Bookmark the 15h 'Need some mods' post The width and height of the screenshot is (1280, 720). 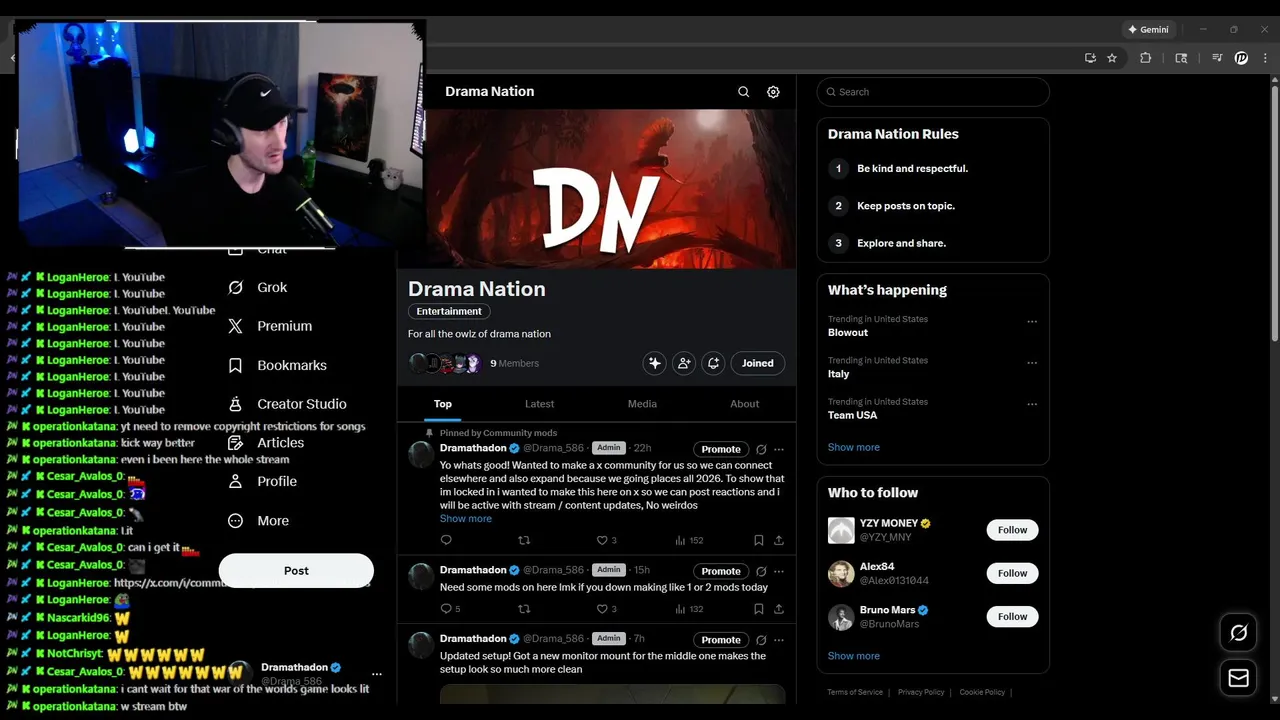pyautogui.click(x=758, y=608)
